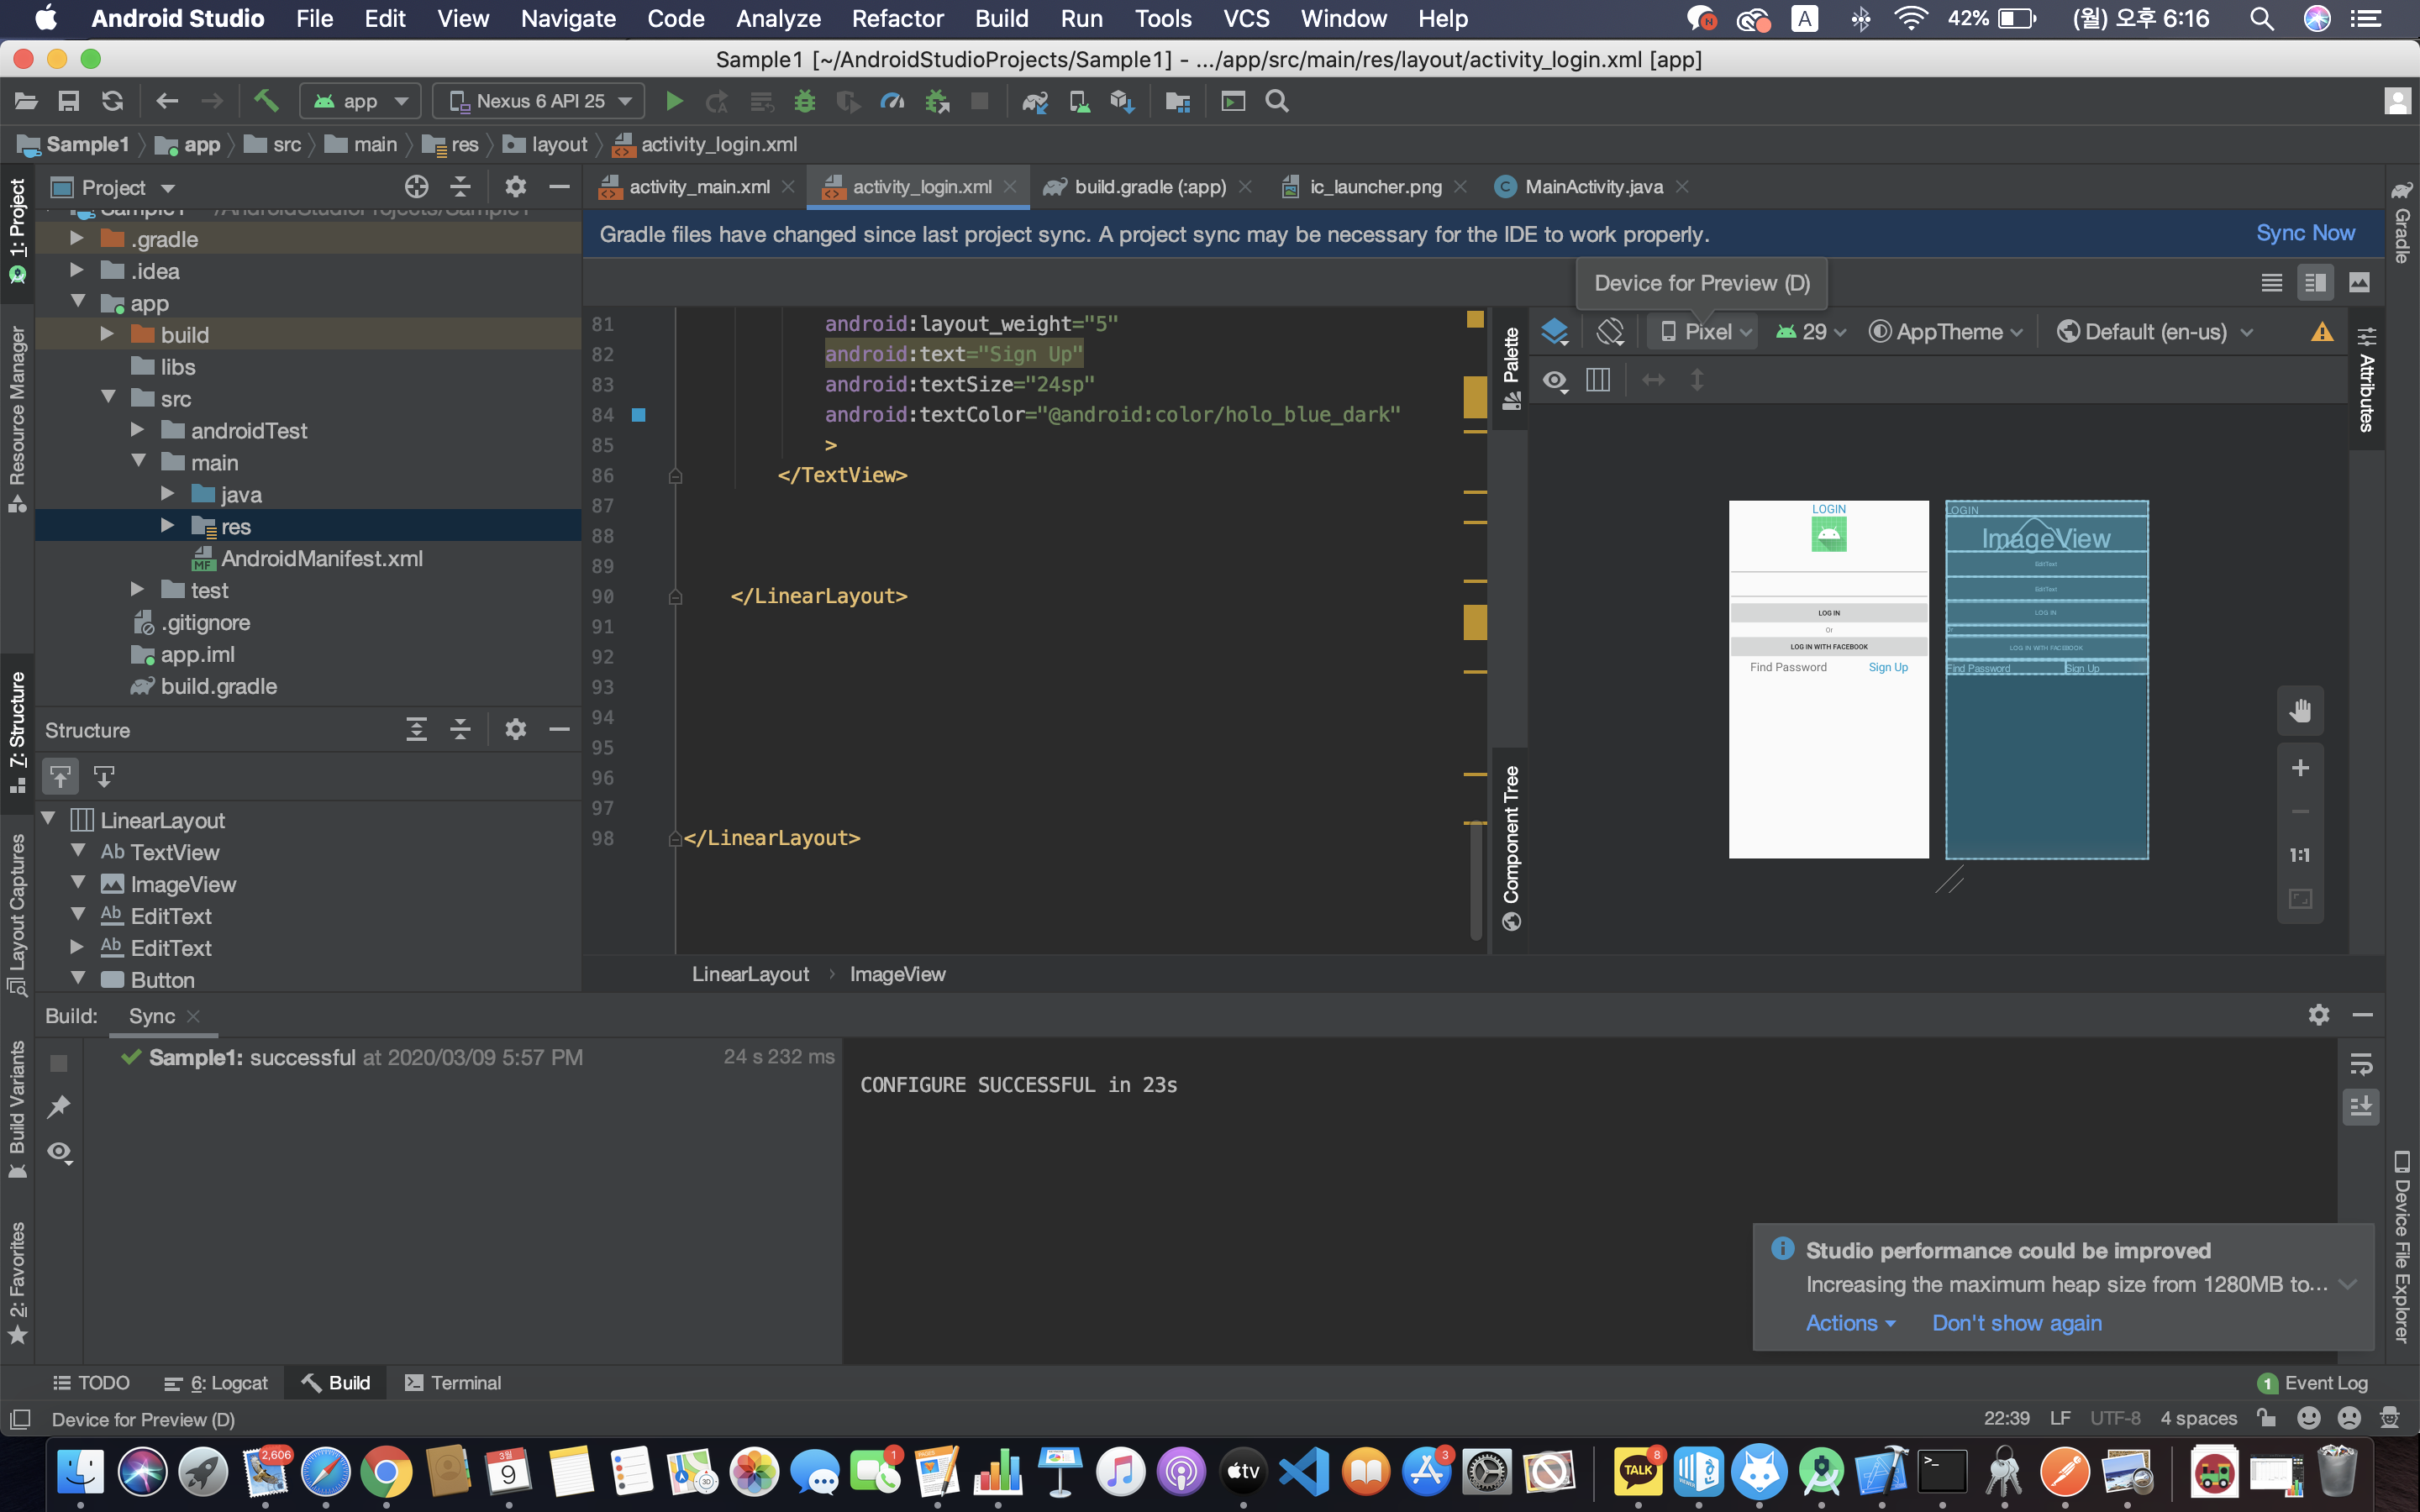Screen dimensions: 2420x1512
Task: Toggle the view options eye icon in design toolbar
Action: 1555,380
